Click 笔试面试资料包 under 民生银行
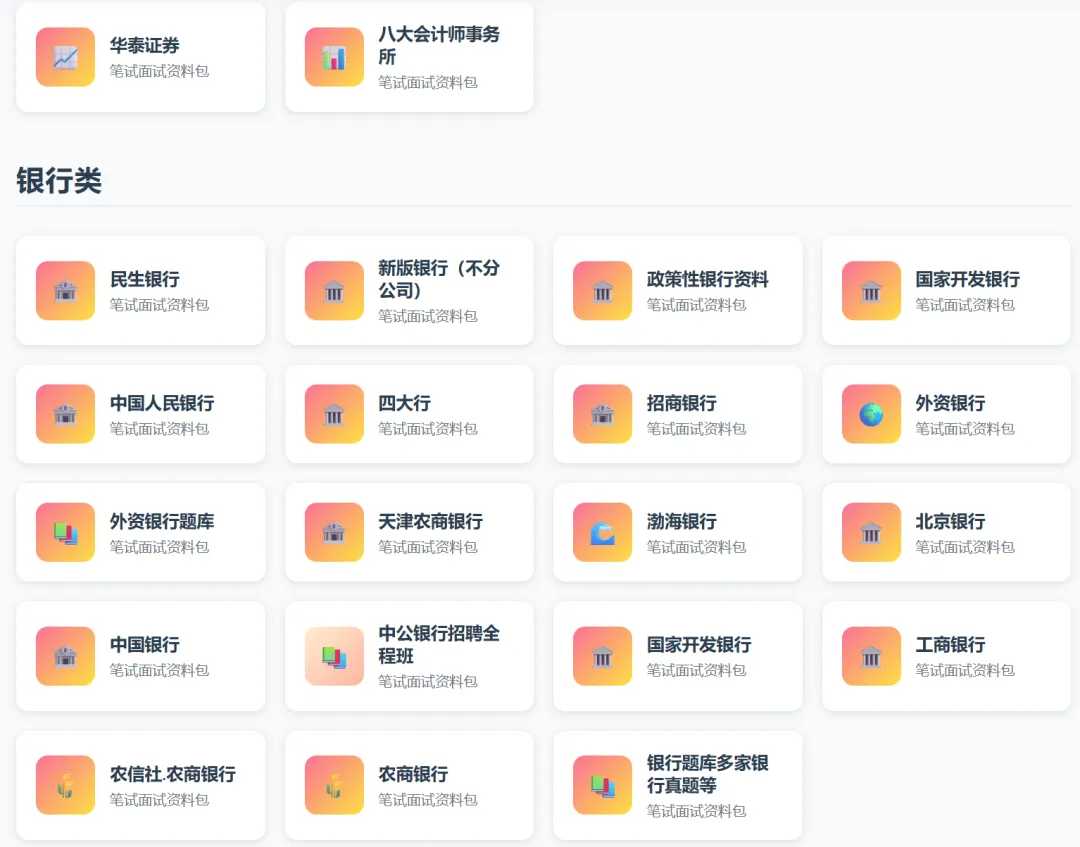 point(159,304)
